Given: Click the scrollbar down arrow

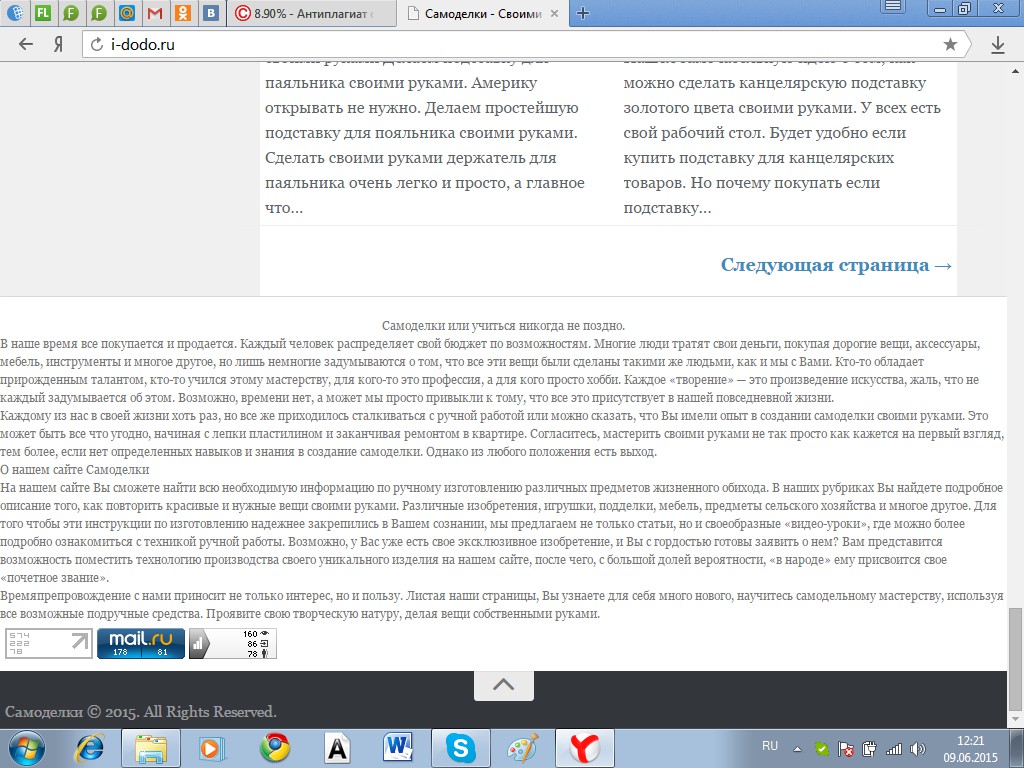Looking at the screenshot, I should [1016, 720].
